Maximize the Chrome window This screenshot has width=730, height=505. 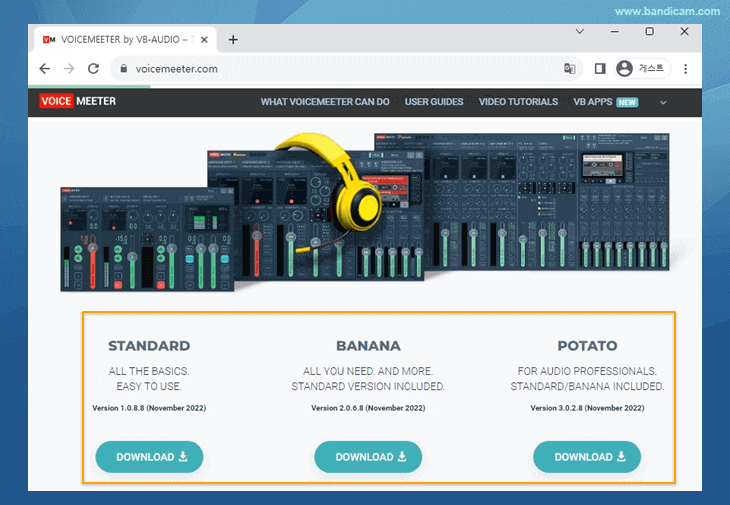[x=649, y=31]
